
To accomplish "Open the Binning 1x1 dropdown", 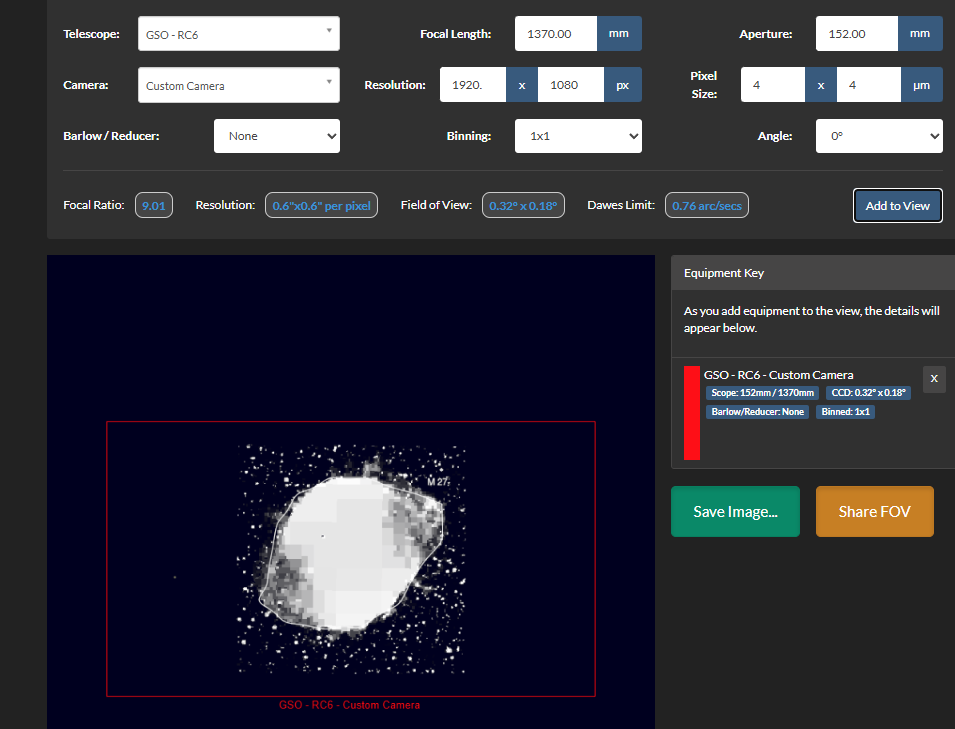I will (x=578, y=136).
